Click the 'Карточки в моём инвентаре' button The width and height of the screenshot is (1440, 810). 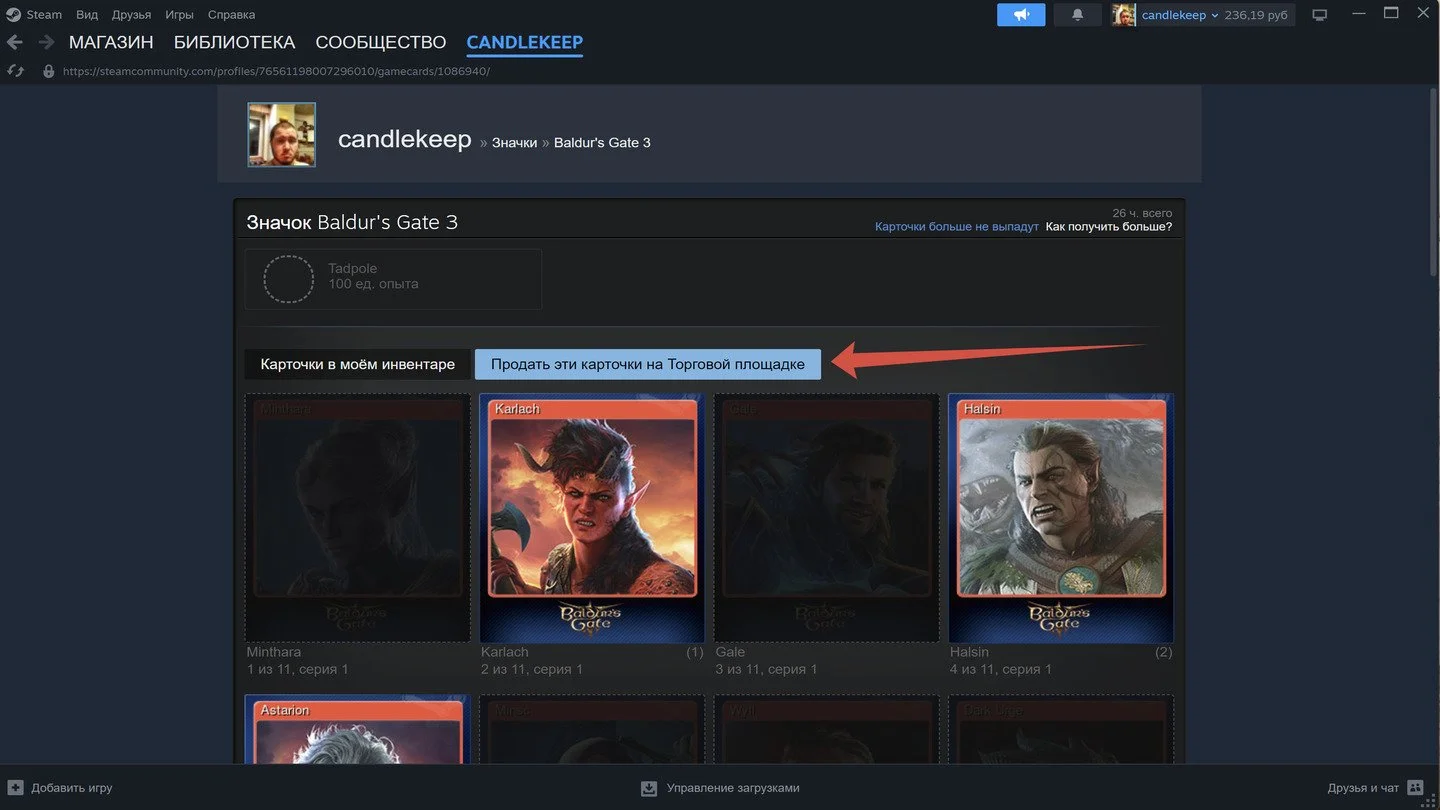[x=358, y=364]
